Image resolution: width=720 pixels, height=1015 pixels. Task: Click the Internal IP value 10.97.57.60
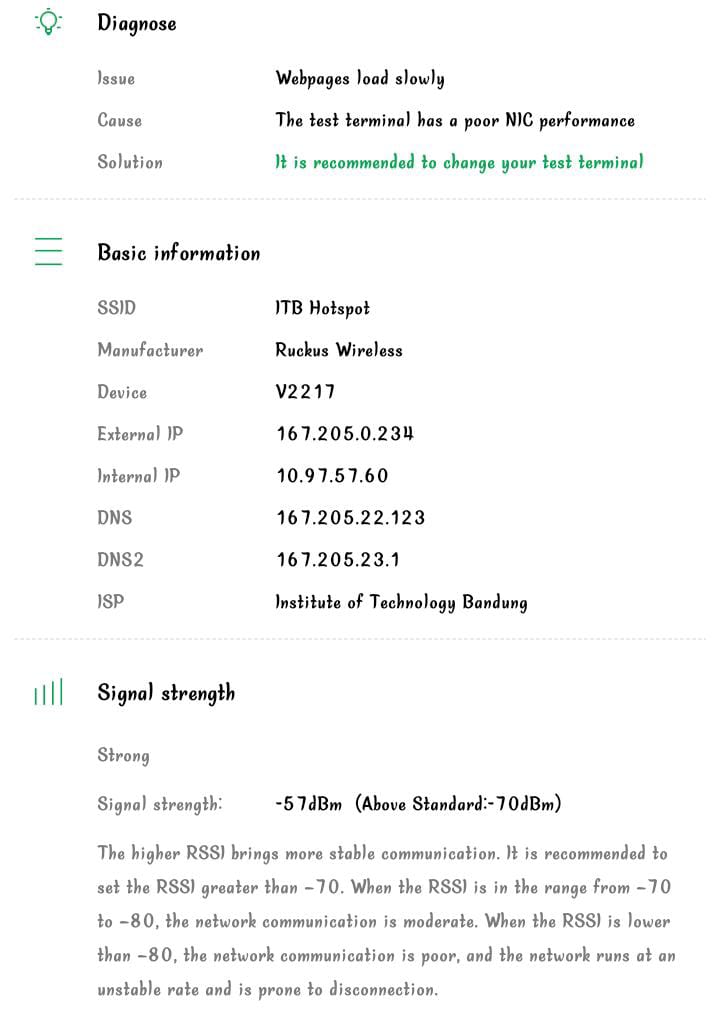[332, 476]
